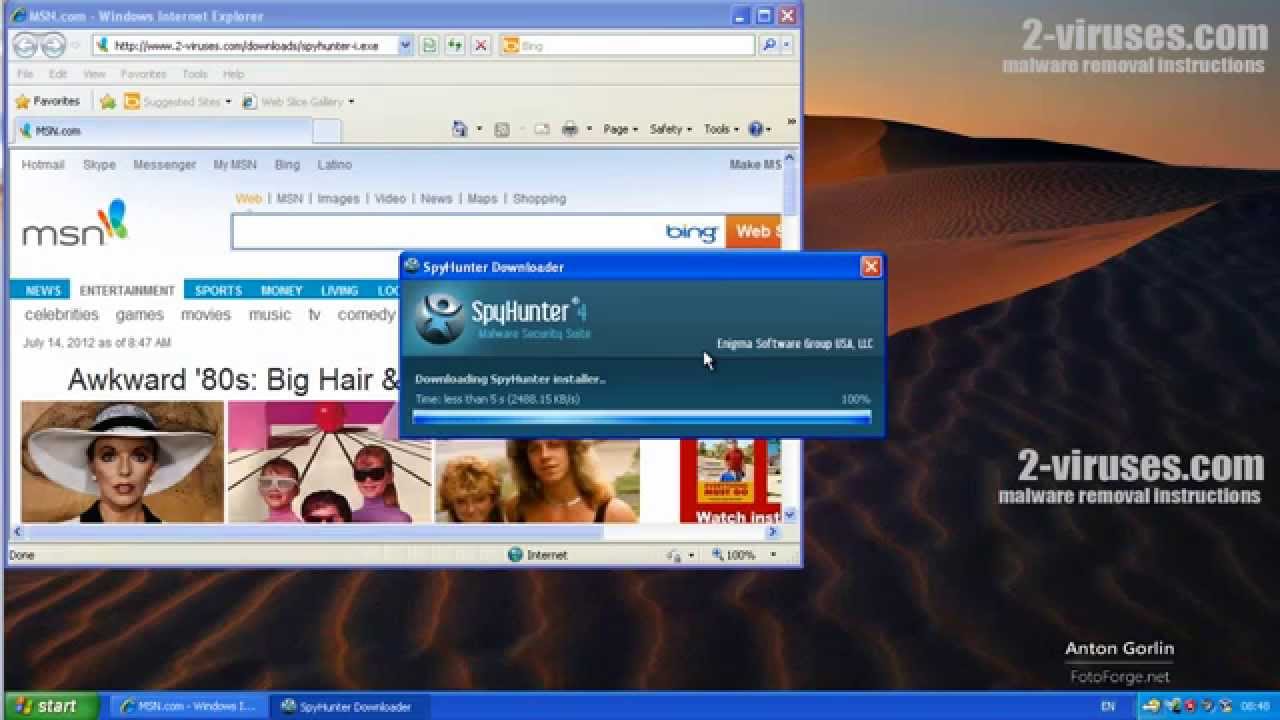Screen dimensions: 1280x720
Task: Open the Favorites menu in menu bar
Action: pos(143,74)
